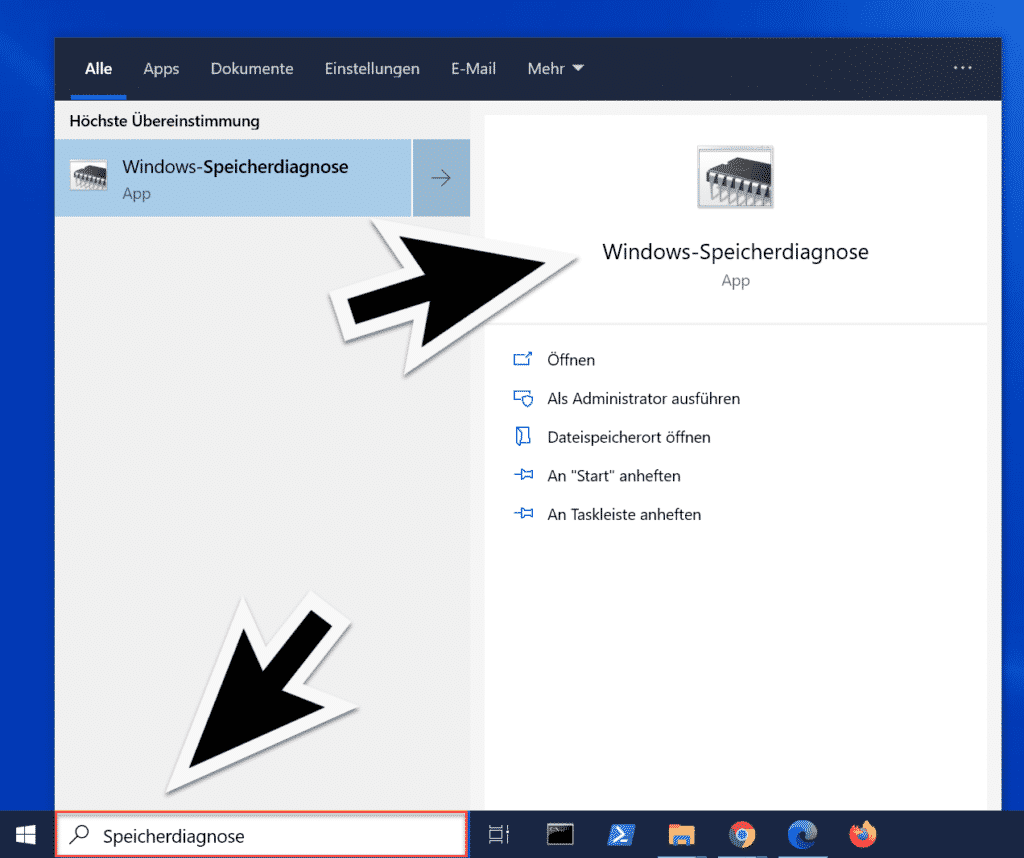The width and height of the screenshot is (1024, 858).
Task: Choose An Taskleiste anheften
Action: [x=624, y=514]
